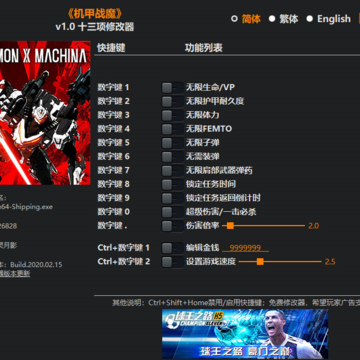360x360 pixels.
Task: Click the game speed value 2.5
Action: 330,262
